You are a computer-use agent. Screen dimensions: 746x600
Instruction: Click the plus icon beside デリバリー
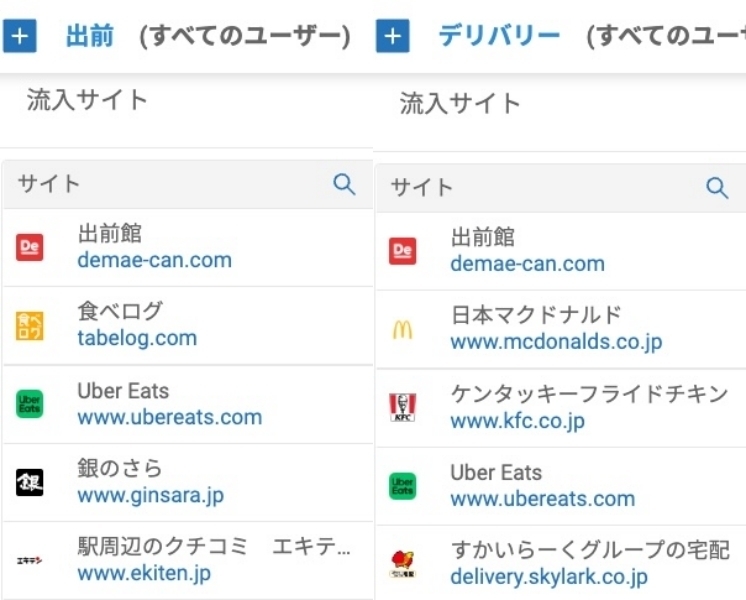pyautogui.click(x=393, y=37)
